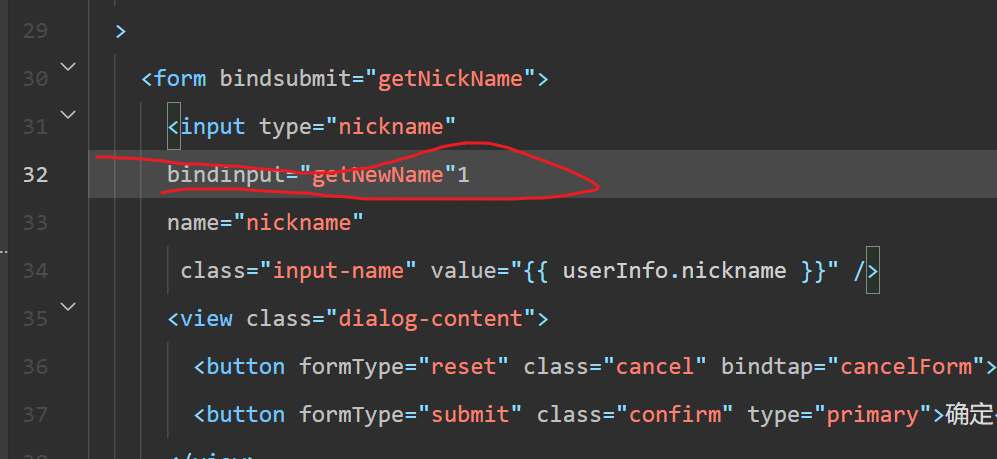The height and width of the screenshot is (459, 997).
Task: Click line number 37 in gutter
Action: 35,415
